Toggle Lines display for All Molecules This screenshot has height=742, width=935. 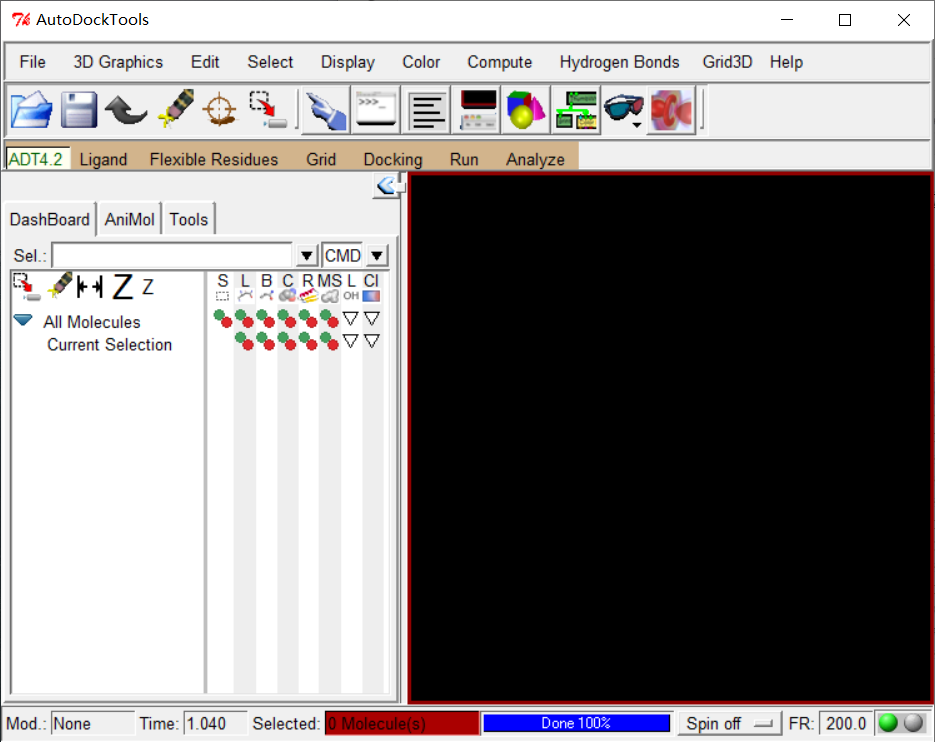[243, 318]
